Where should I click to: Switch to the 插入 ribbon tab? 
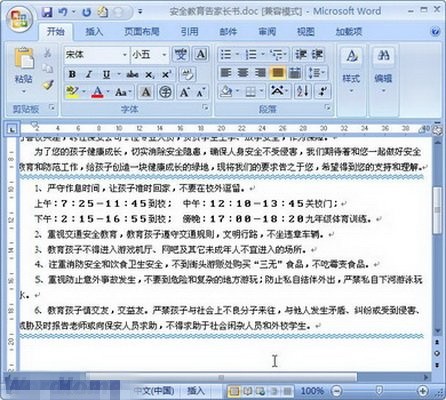pyautogui.click(x=94, y=32)
